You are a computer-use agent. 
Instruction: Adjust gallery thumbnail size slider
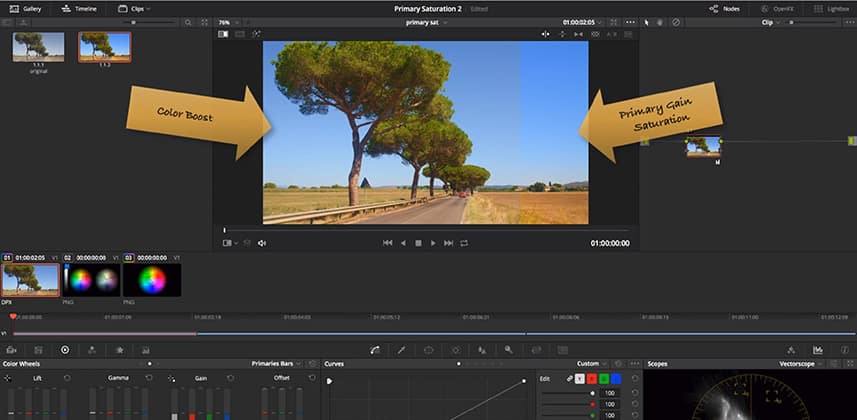tap(133, 22)
